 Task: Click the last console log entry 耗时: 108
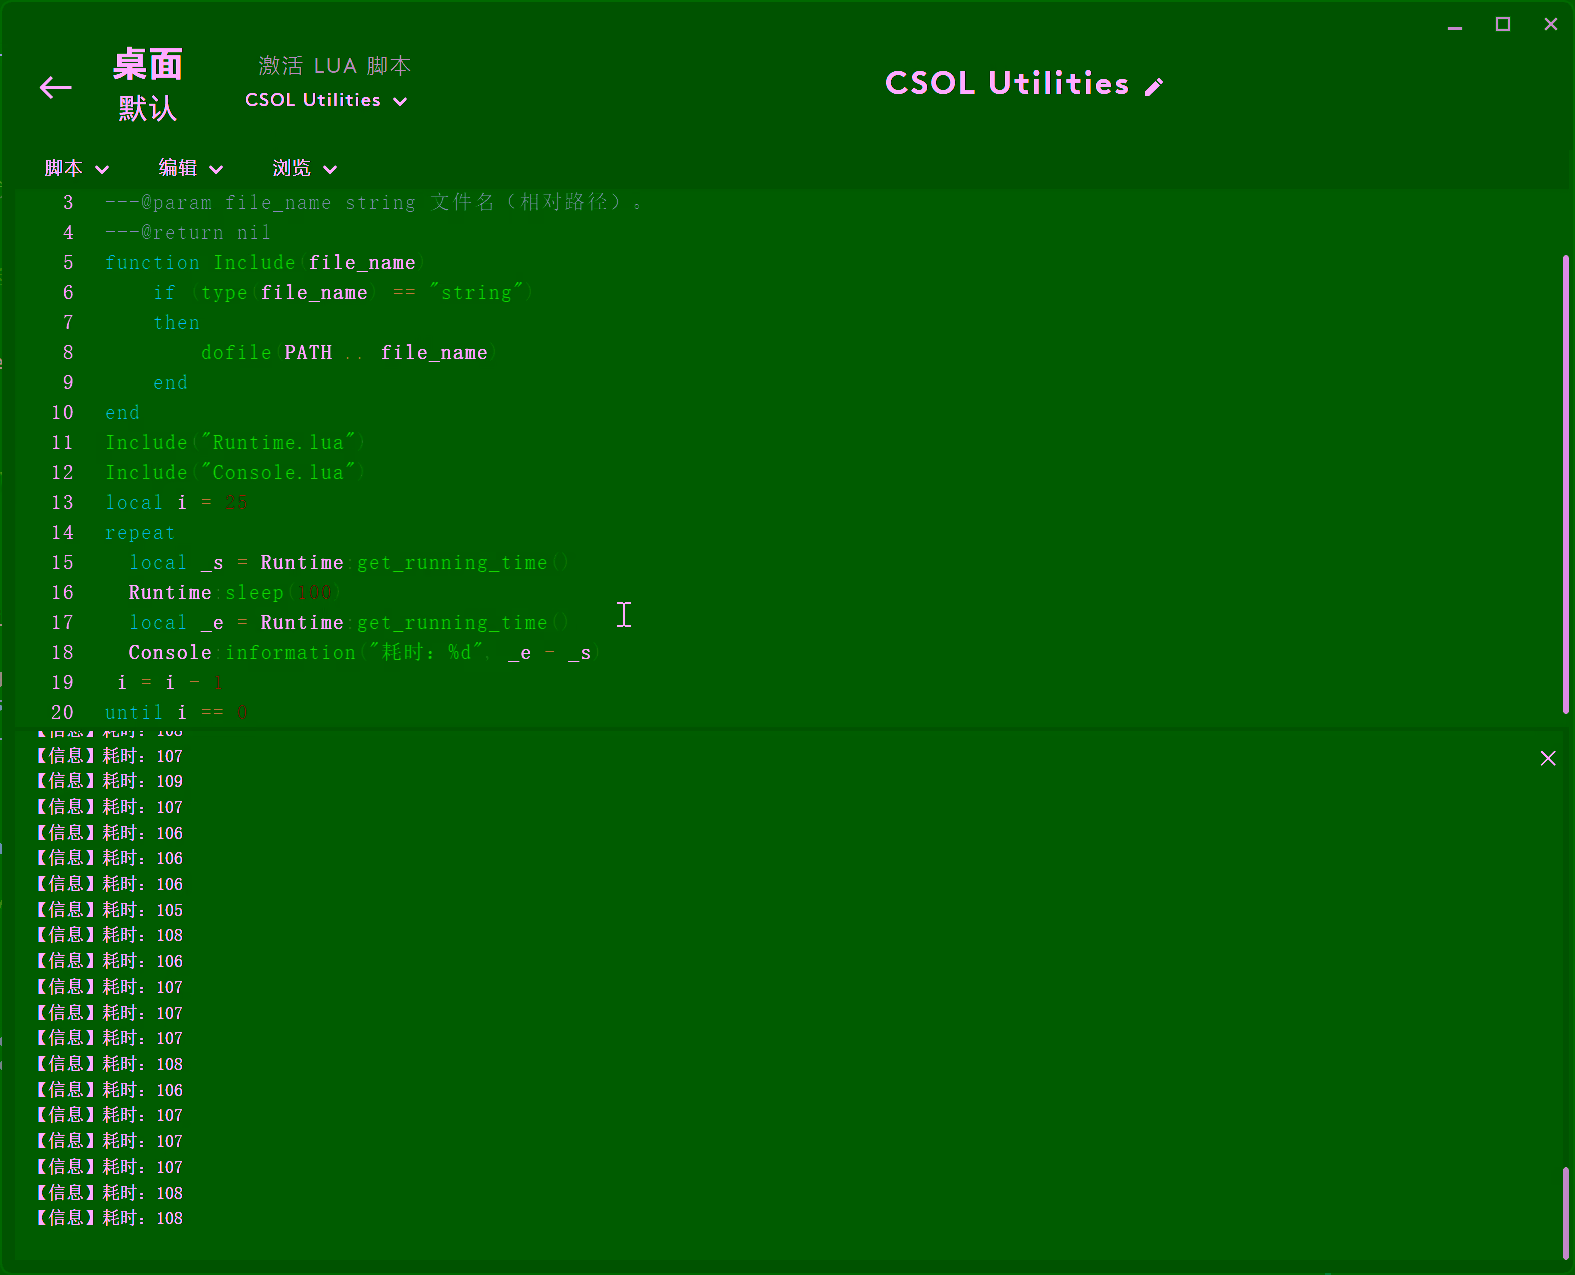tap(110, 1218)
